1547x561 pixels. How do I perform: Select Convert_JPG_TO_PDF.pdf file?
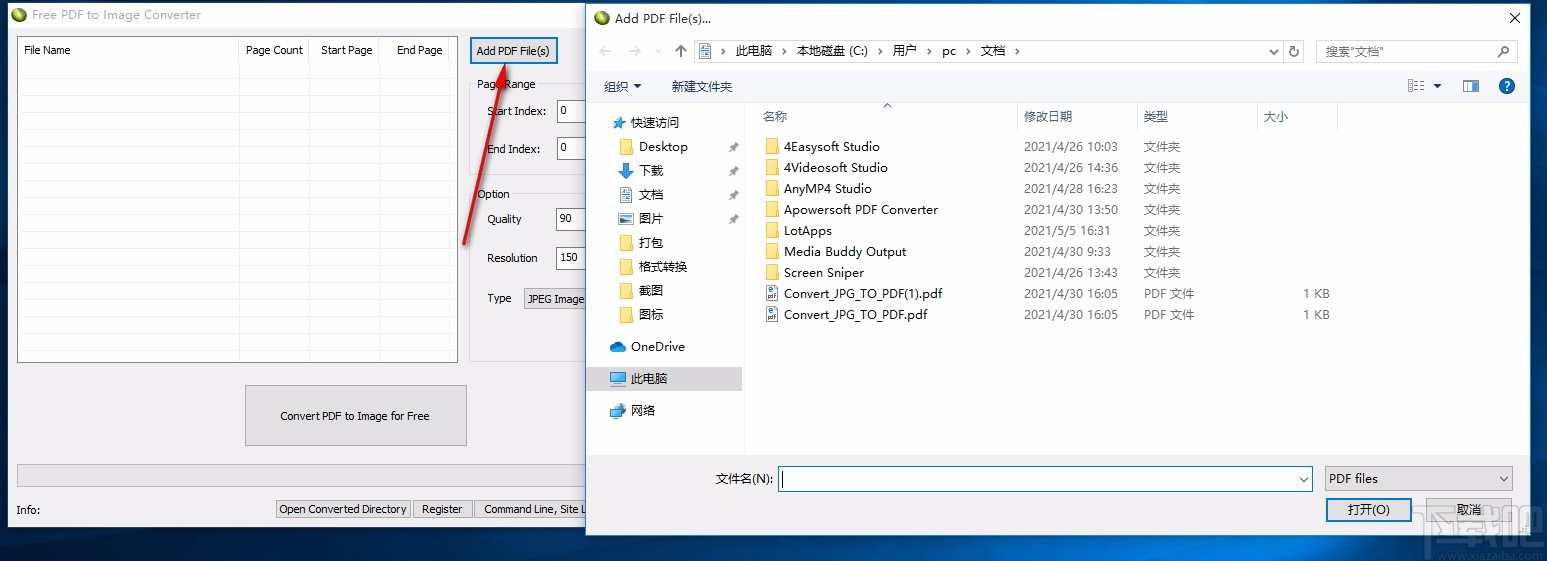[855, 314]
